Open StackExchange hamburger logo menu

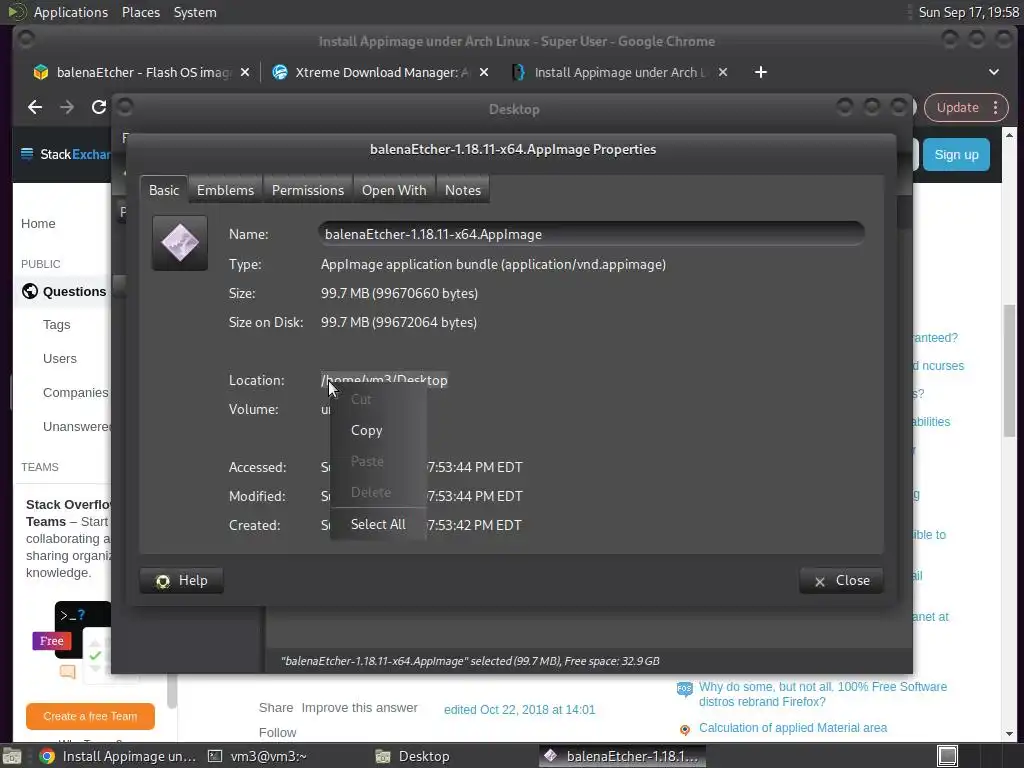(27, 154)
